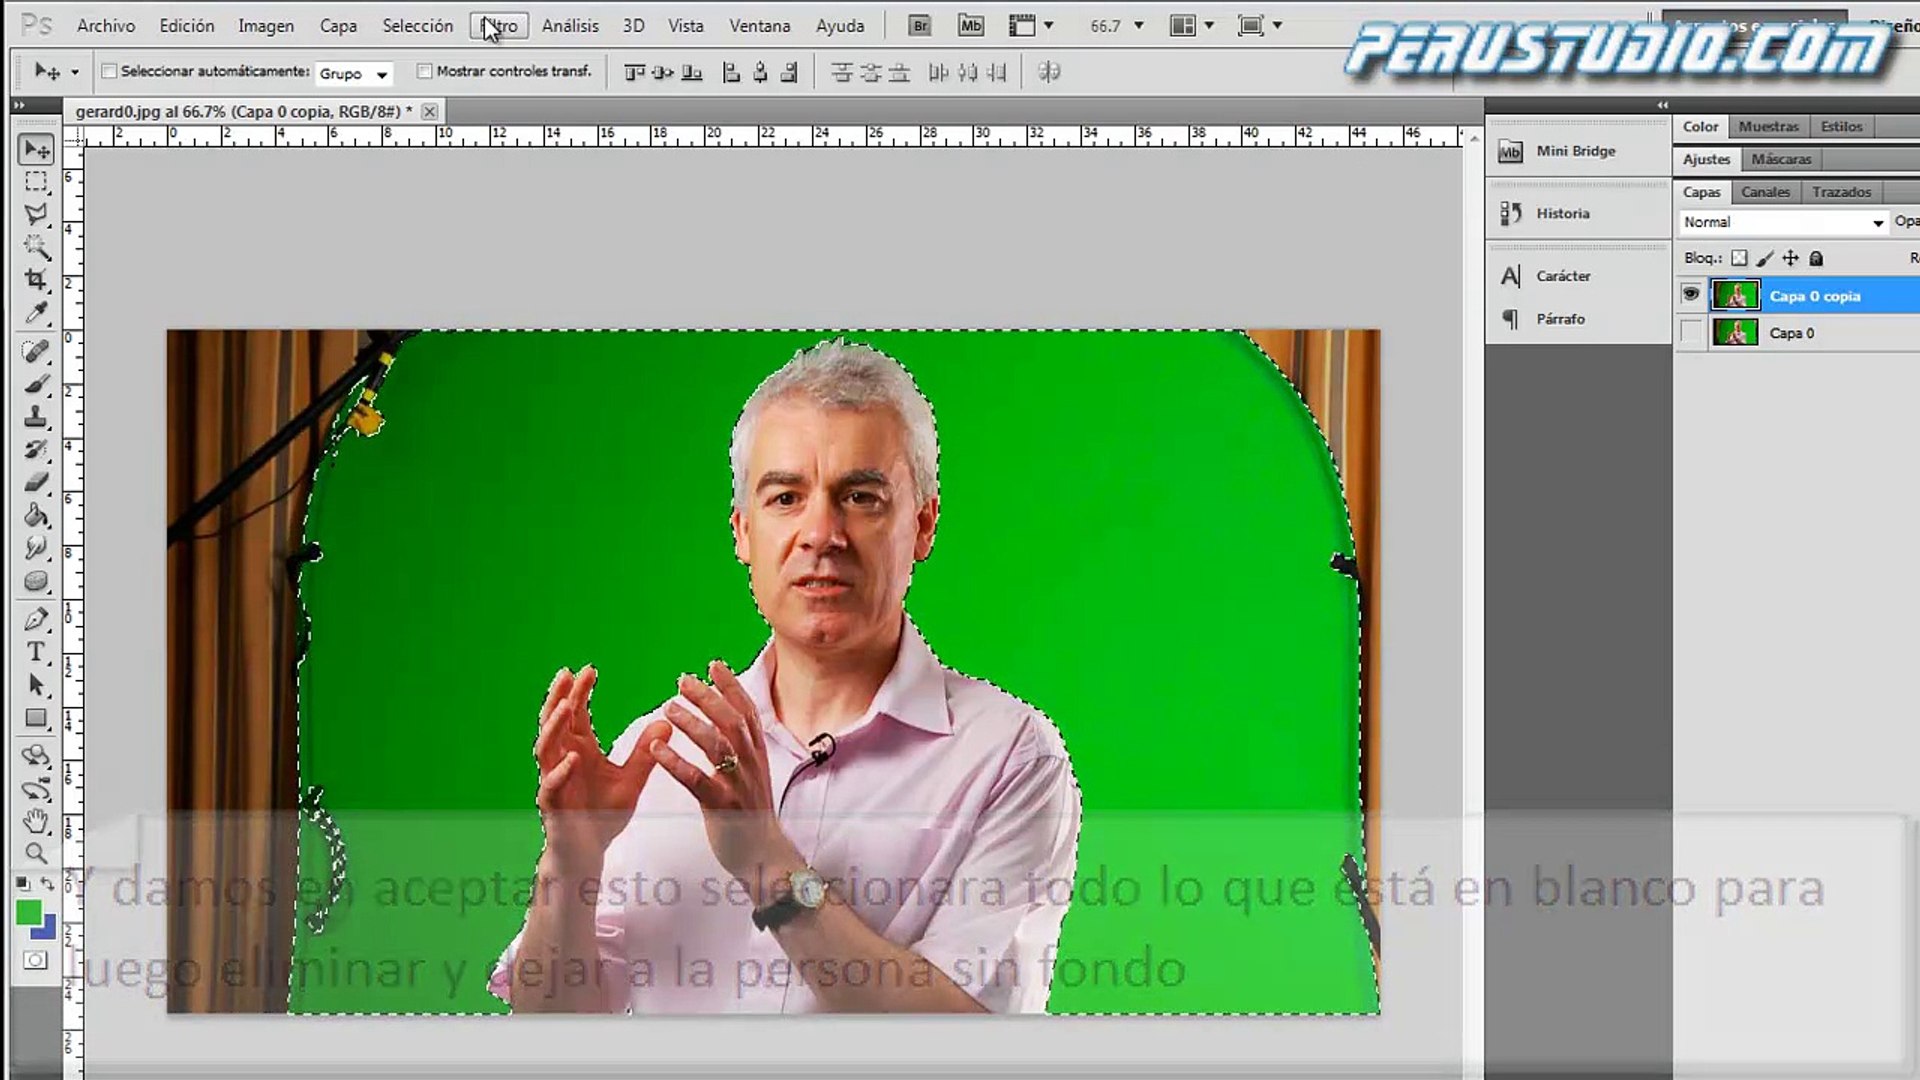Close the gerard0.jpg document tab
This screenshot has height=1080, width=1920.
click(430, 111)
